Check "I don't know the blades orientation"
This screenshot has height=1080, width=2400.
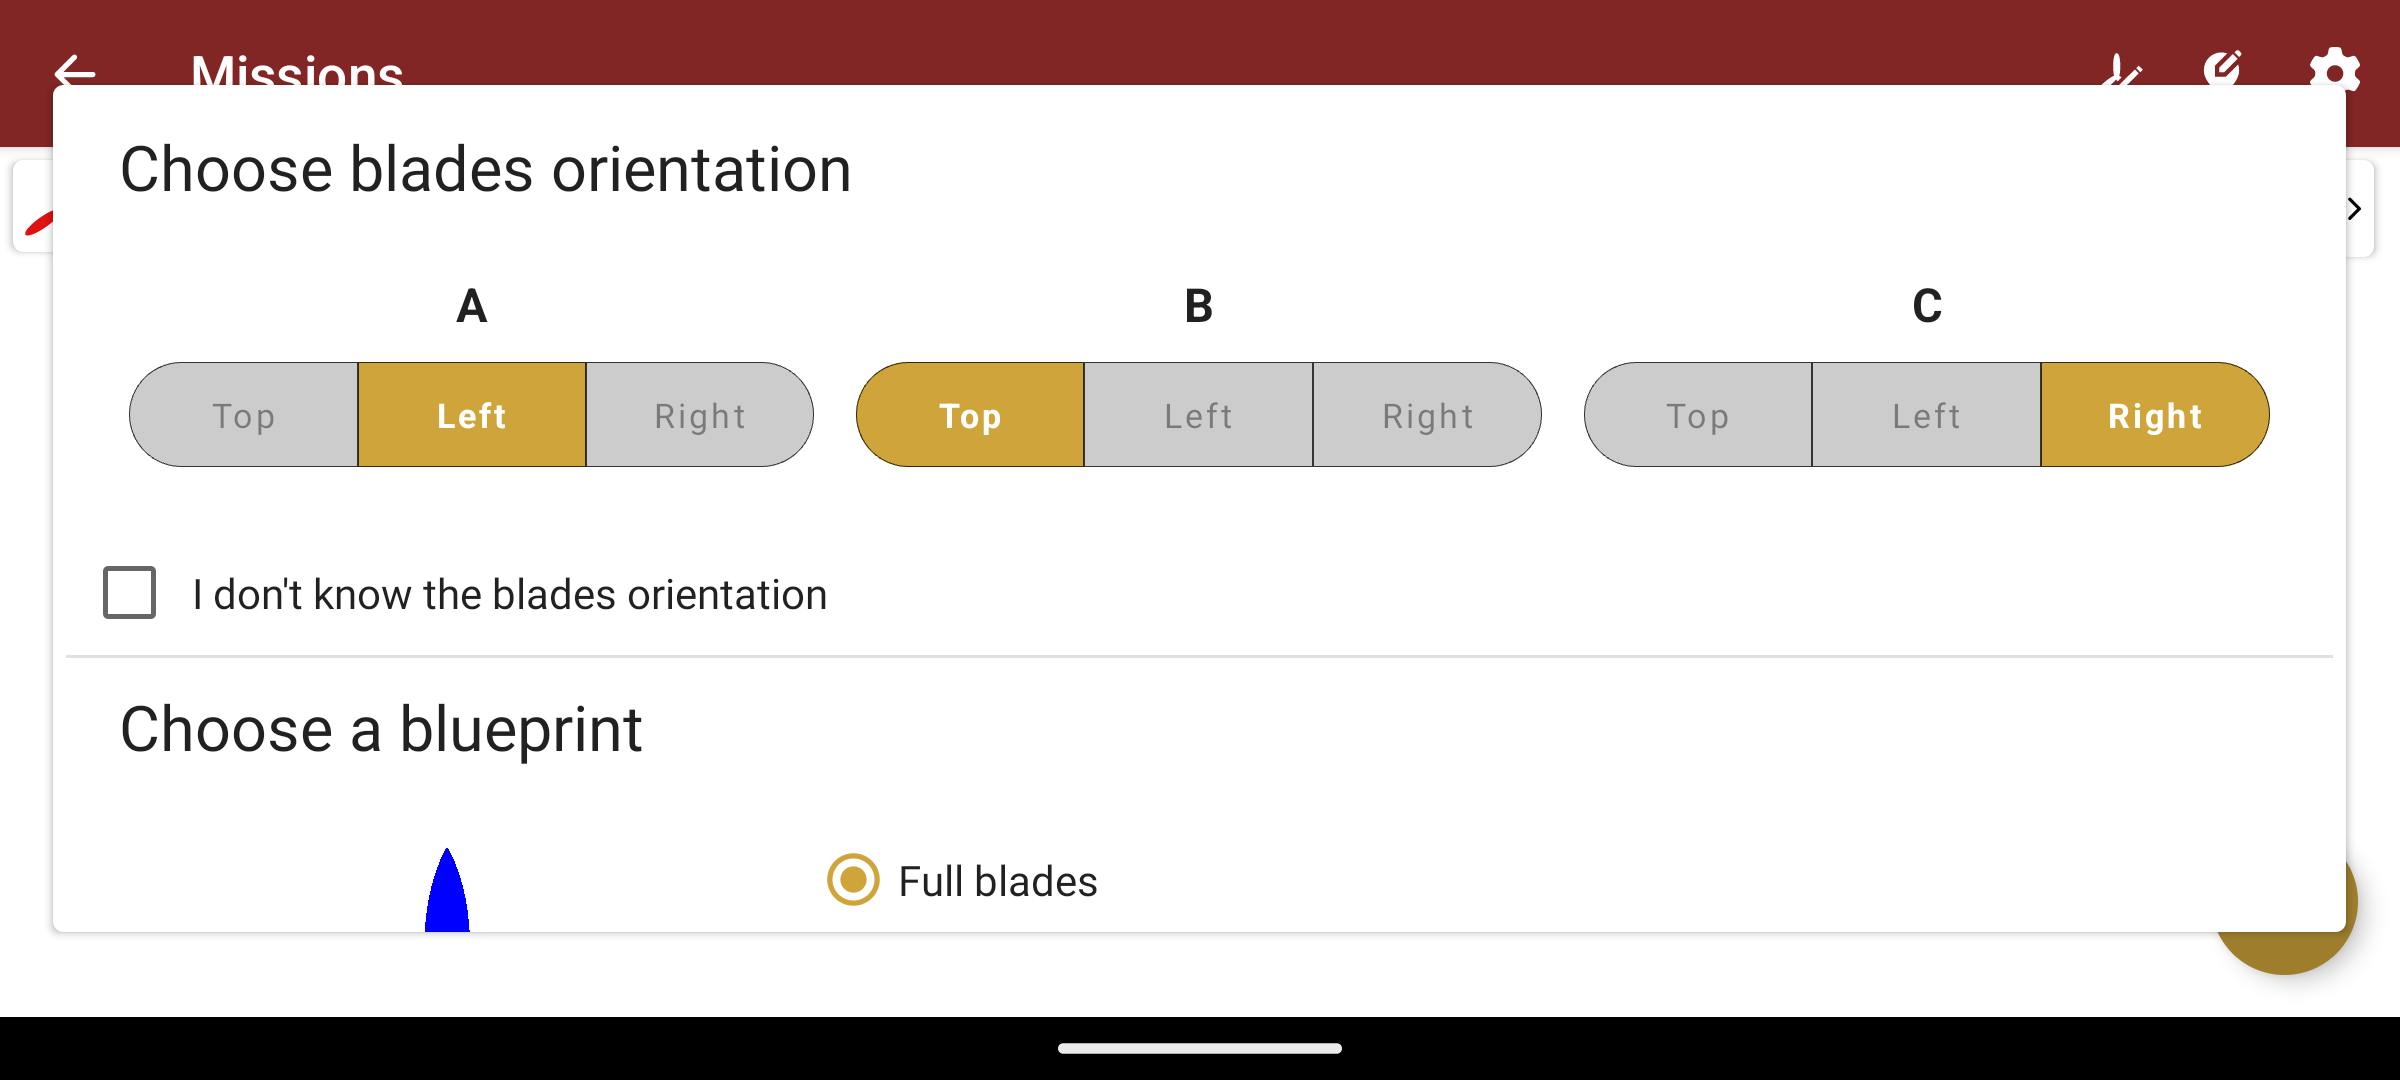pos(130,593)
